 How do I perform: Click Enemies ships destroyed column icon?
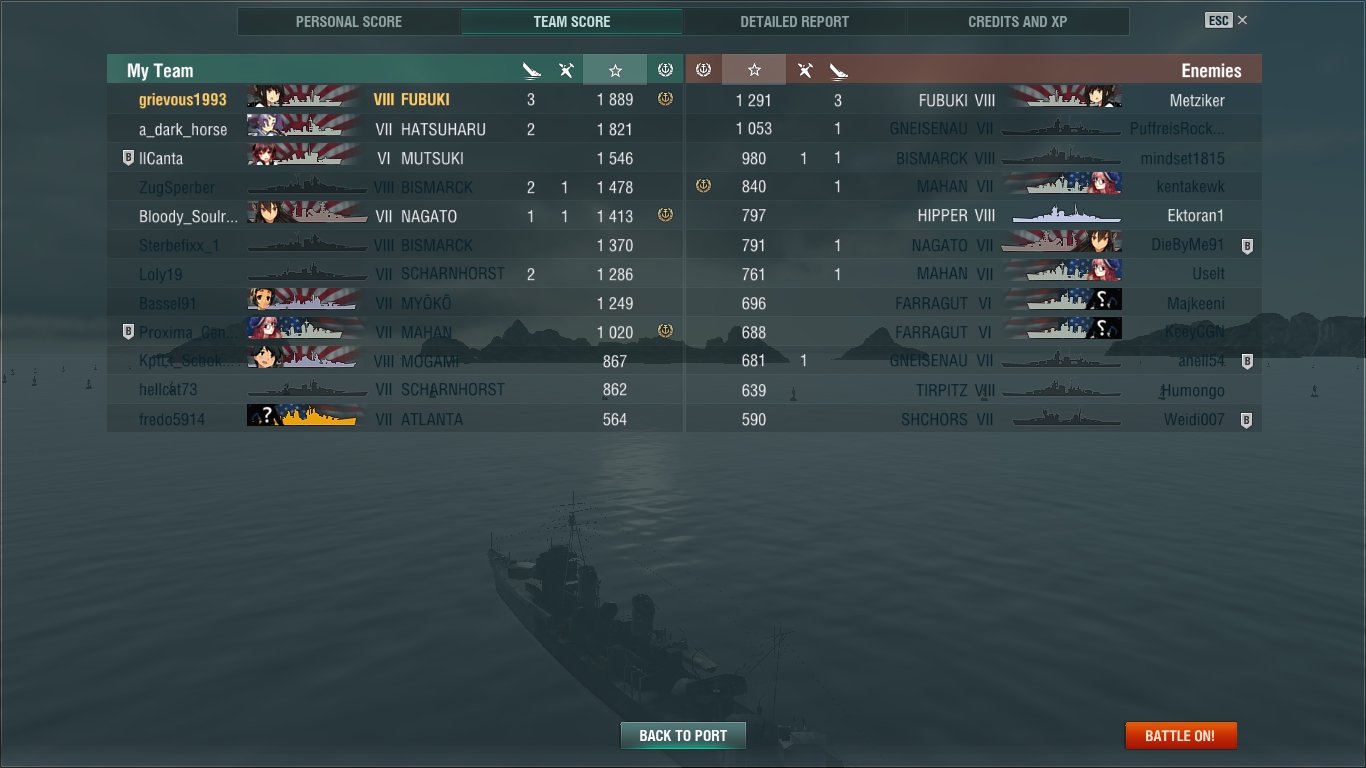pos(838,70)
